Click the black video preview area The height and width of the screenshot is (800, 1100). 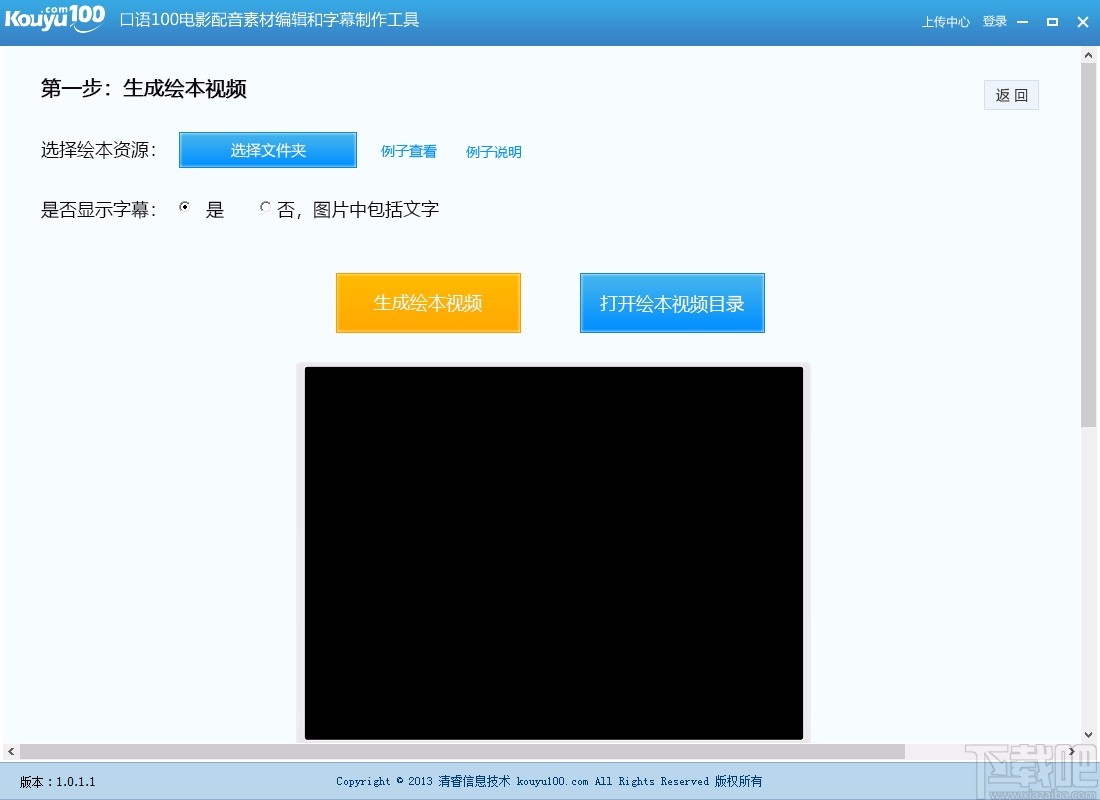coord(553,552)
